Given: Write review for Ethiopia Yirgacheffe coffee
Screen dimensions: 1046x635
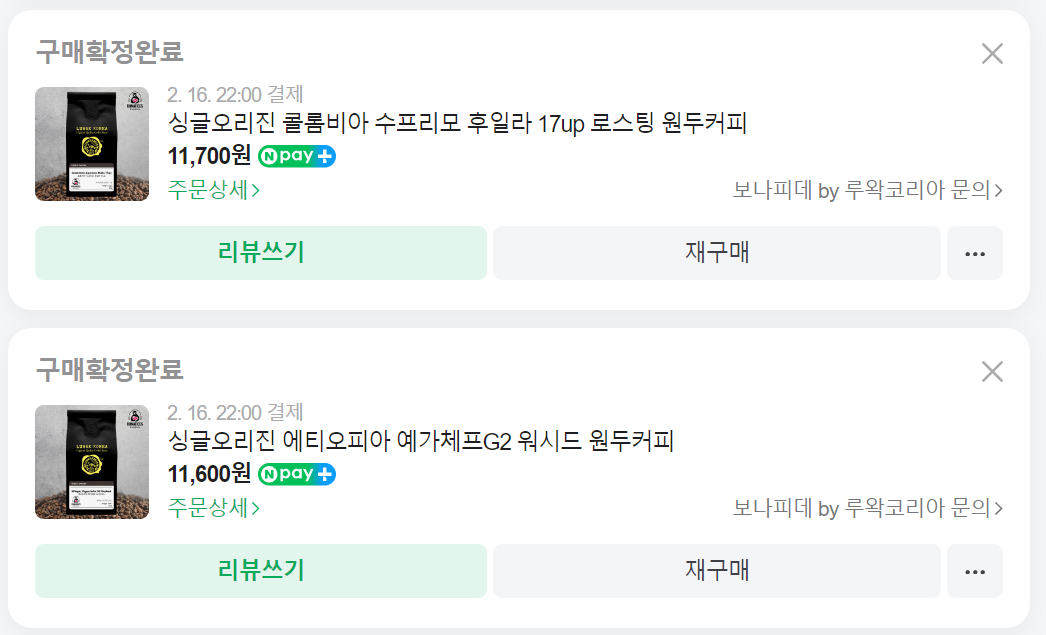Looking at the screenshot, I should 261,571.
